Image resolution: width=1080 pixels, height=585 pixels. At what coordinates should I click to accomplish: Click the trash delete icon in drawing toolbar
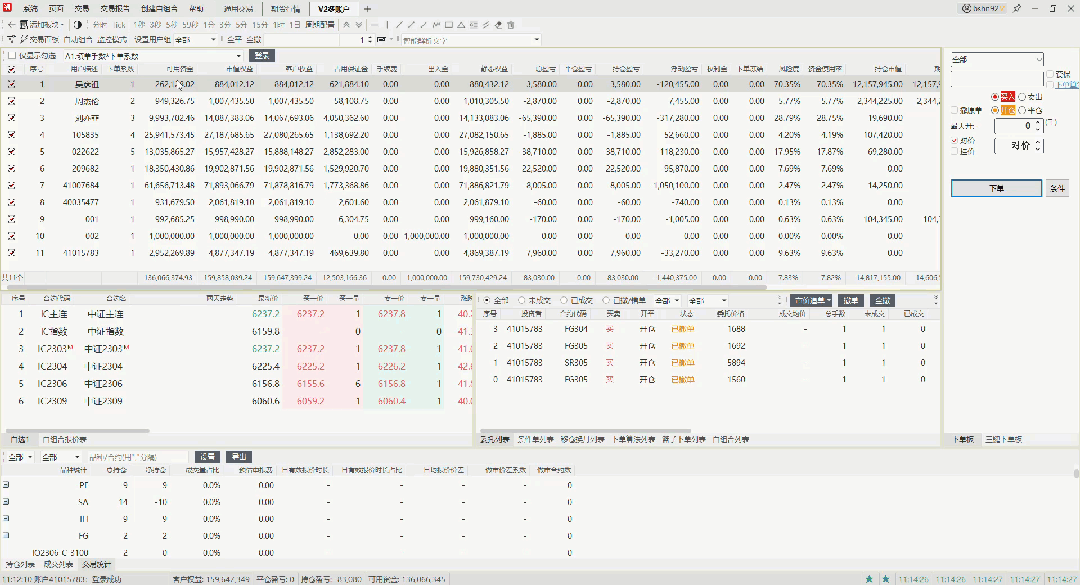pyautogui.click(x=510, y=25)
